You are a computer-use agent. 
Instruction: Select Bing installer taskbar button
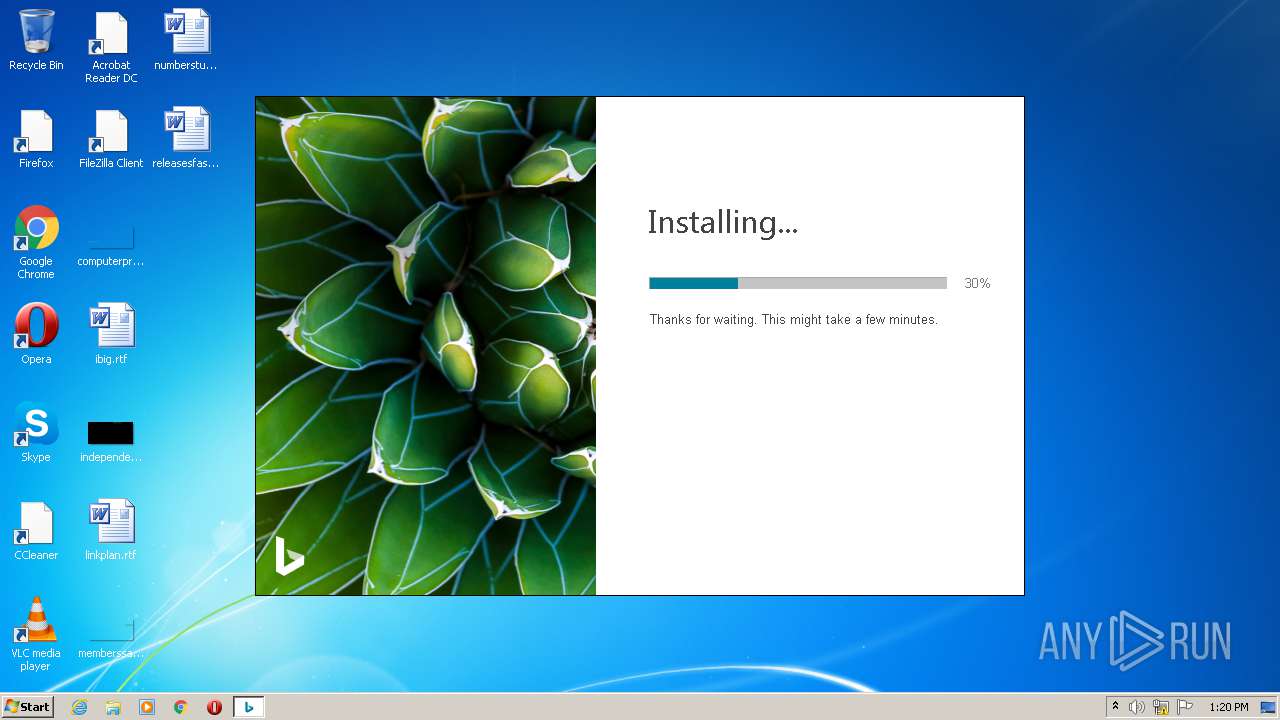click(249, 707)
